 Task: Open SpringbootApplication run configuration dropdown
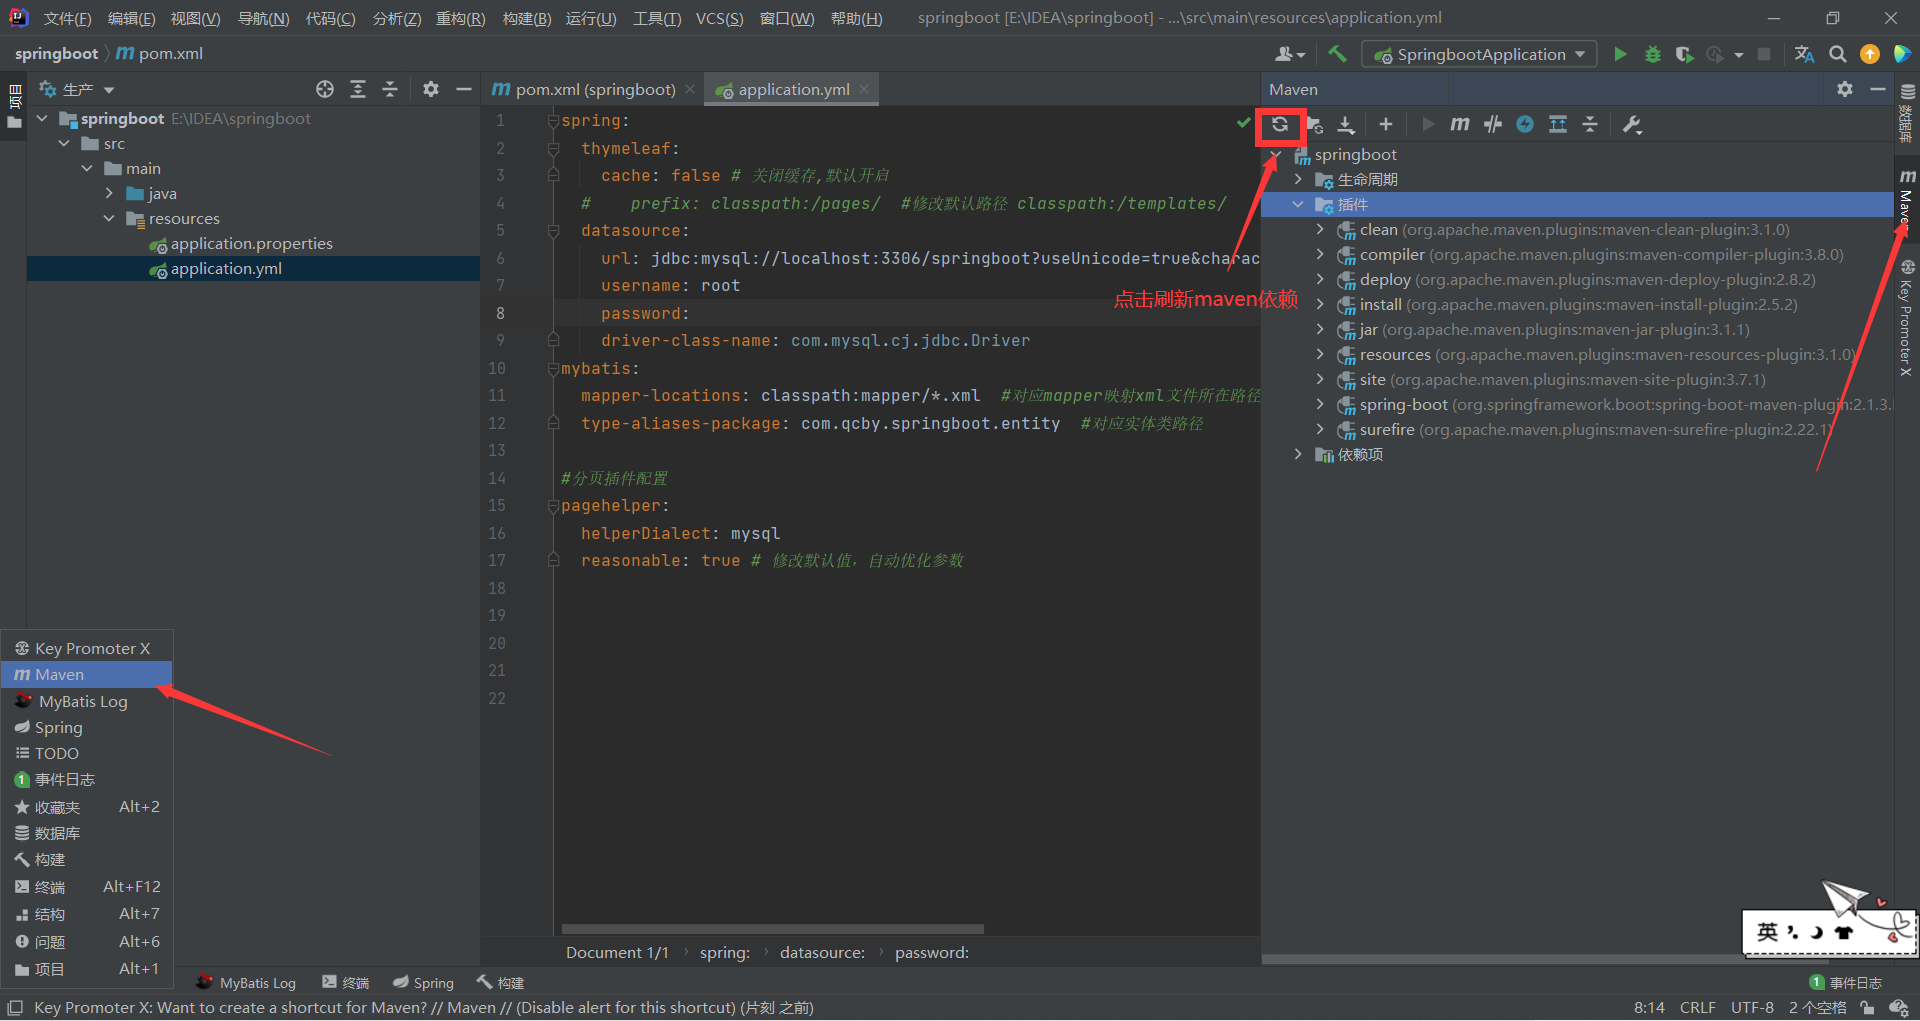[x=1479, y=54]
